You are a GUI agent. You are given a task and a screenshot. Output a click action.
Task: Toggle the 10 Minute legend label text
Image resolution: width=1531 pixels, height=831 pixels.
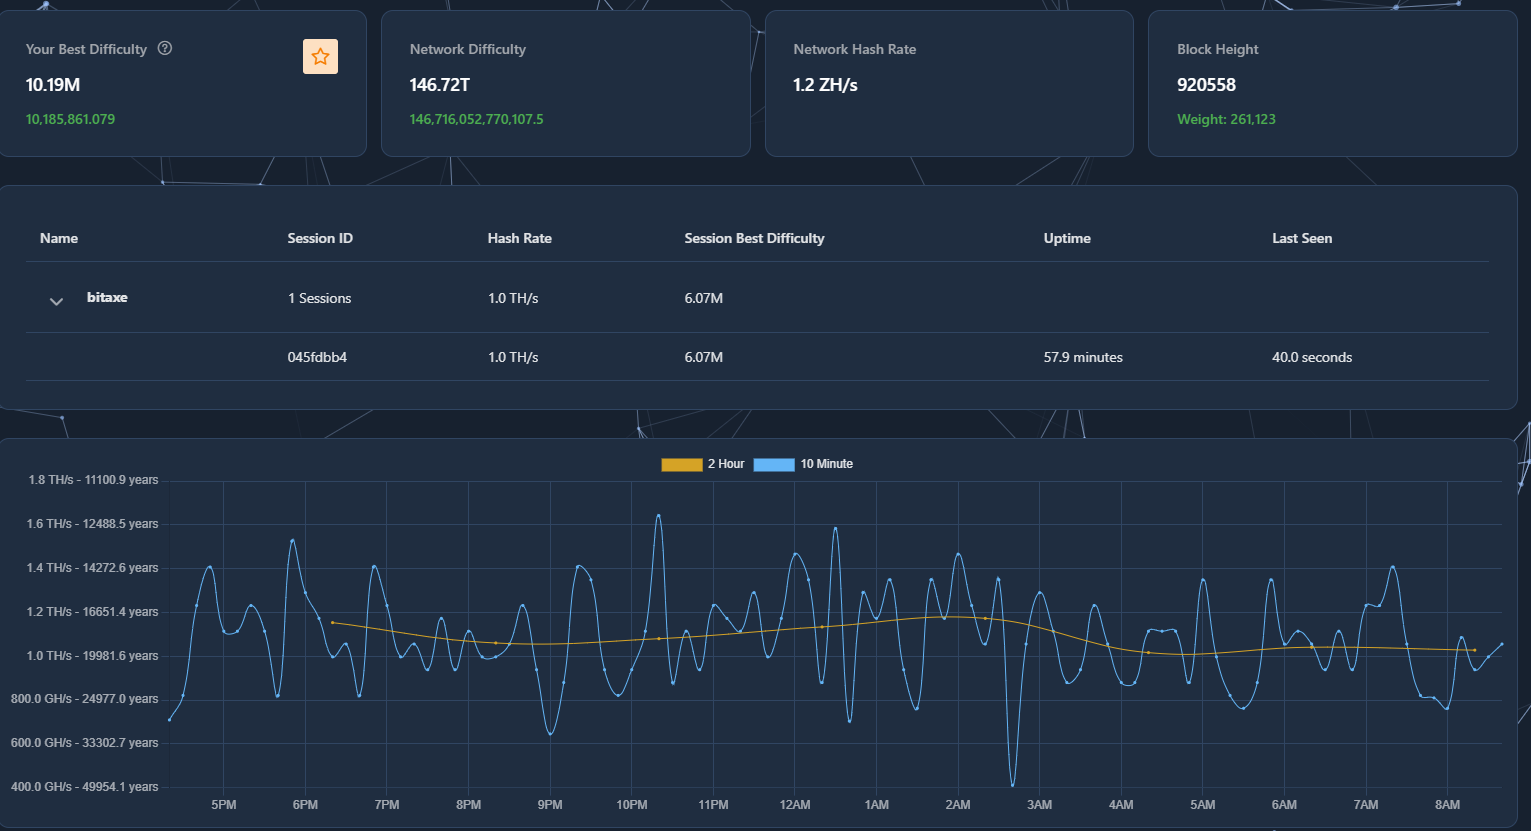click(826, 464)
